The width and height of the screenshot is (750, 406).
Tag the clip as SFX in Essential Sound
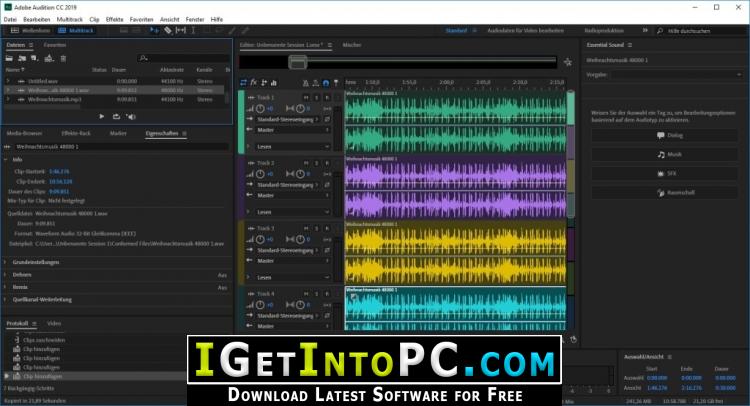click(x=664, y=174)
